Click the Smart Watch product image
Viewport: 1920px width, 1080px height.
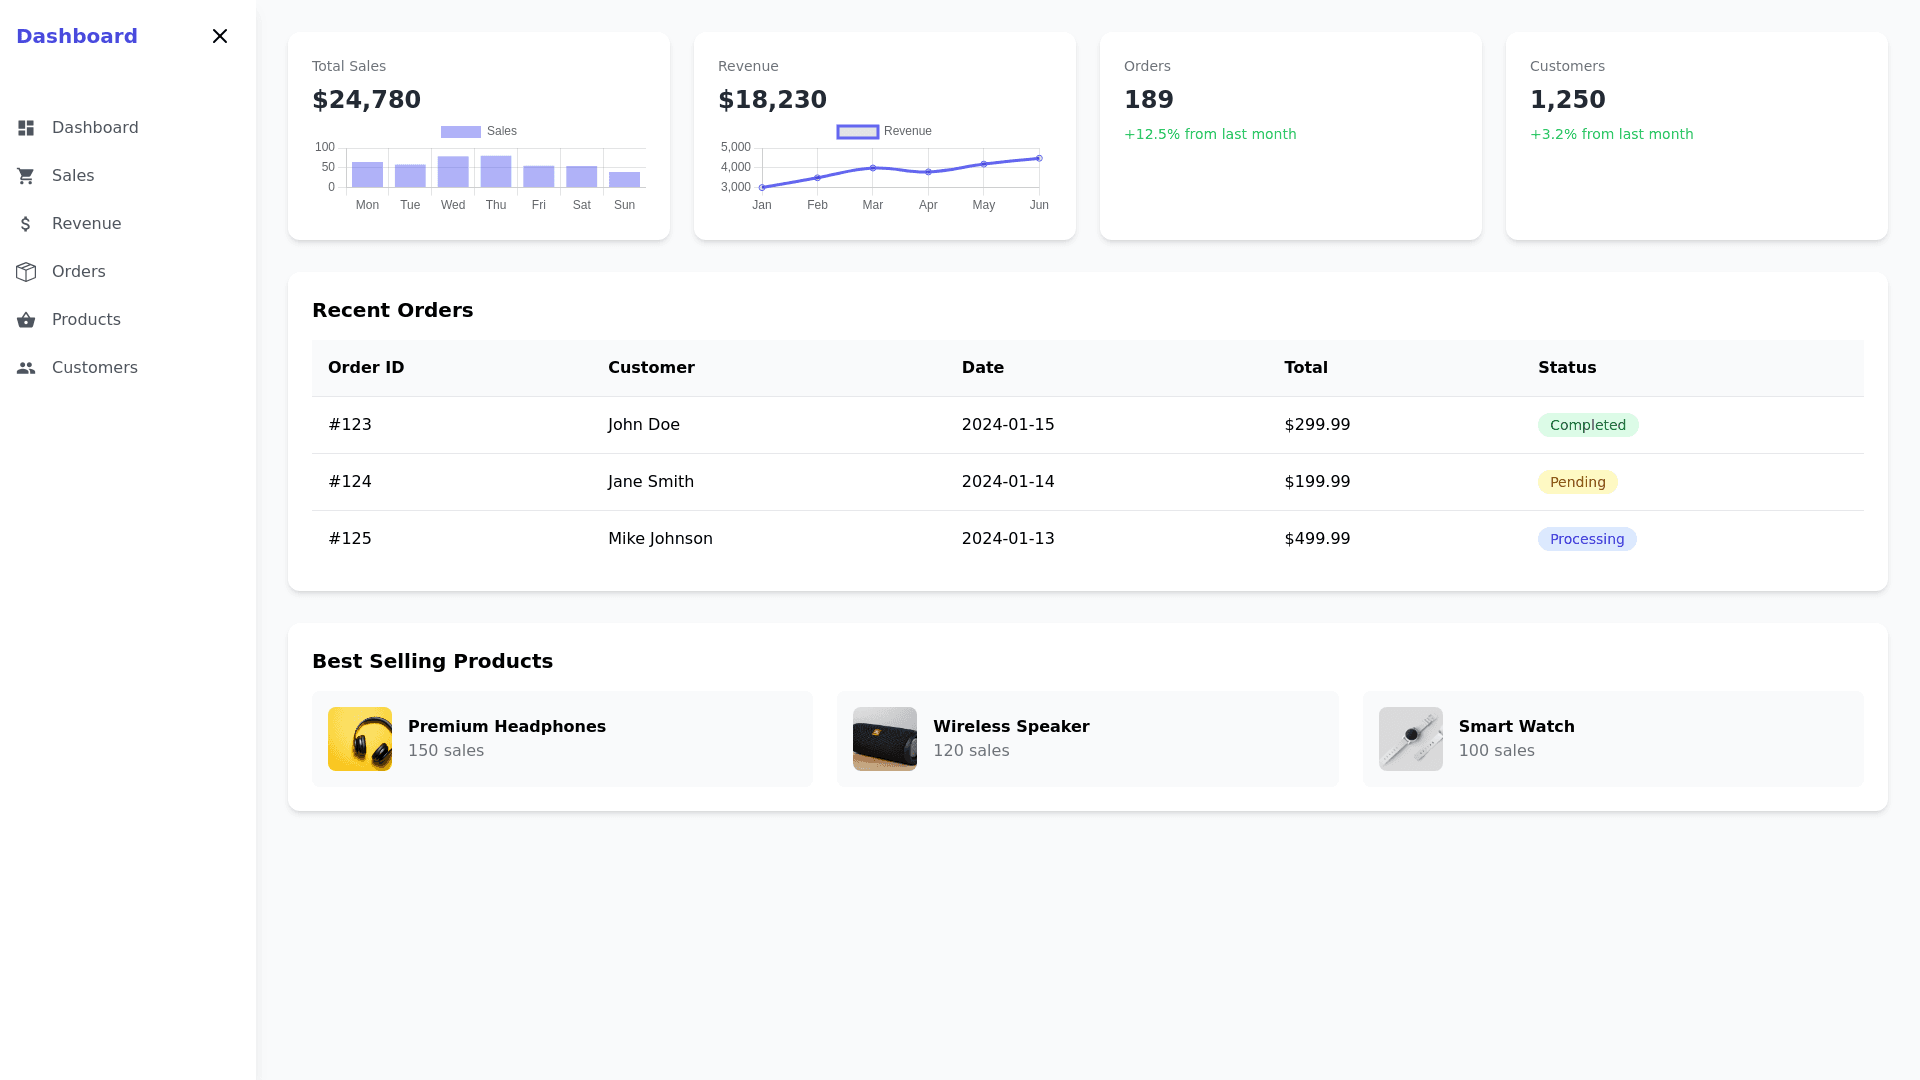pos(1410,739)
